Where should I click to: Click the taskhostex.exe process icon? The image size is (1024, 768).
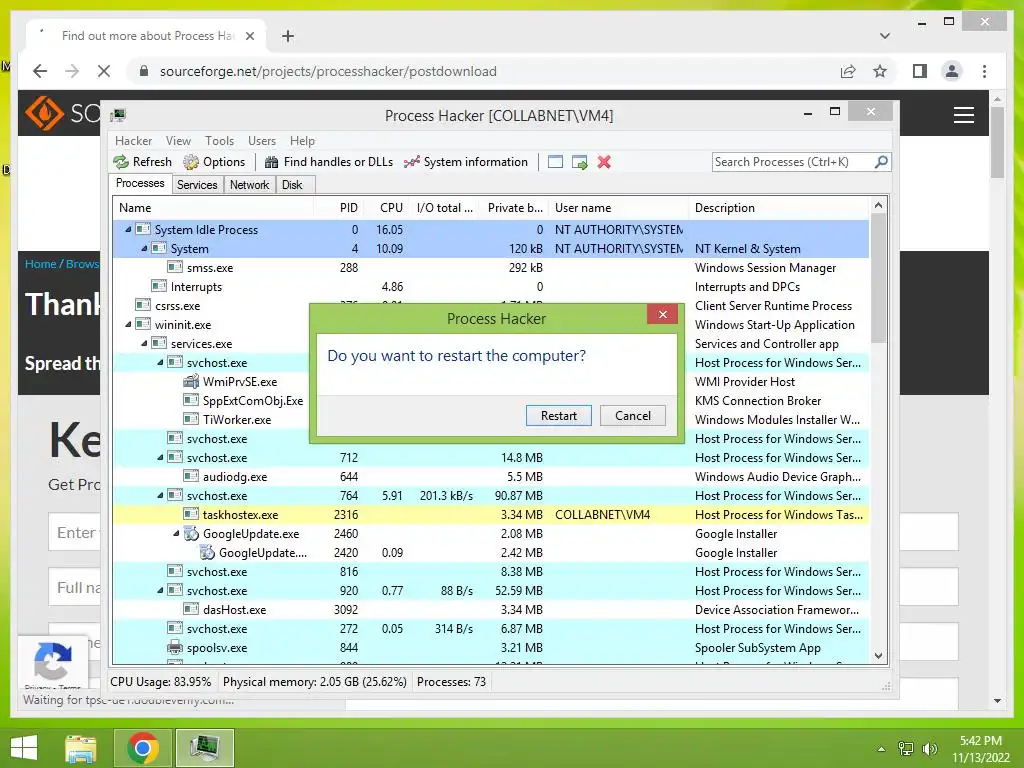point(191,515)
